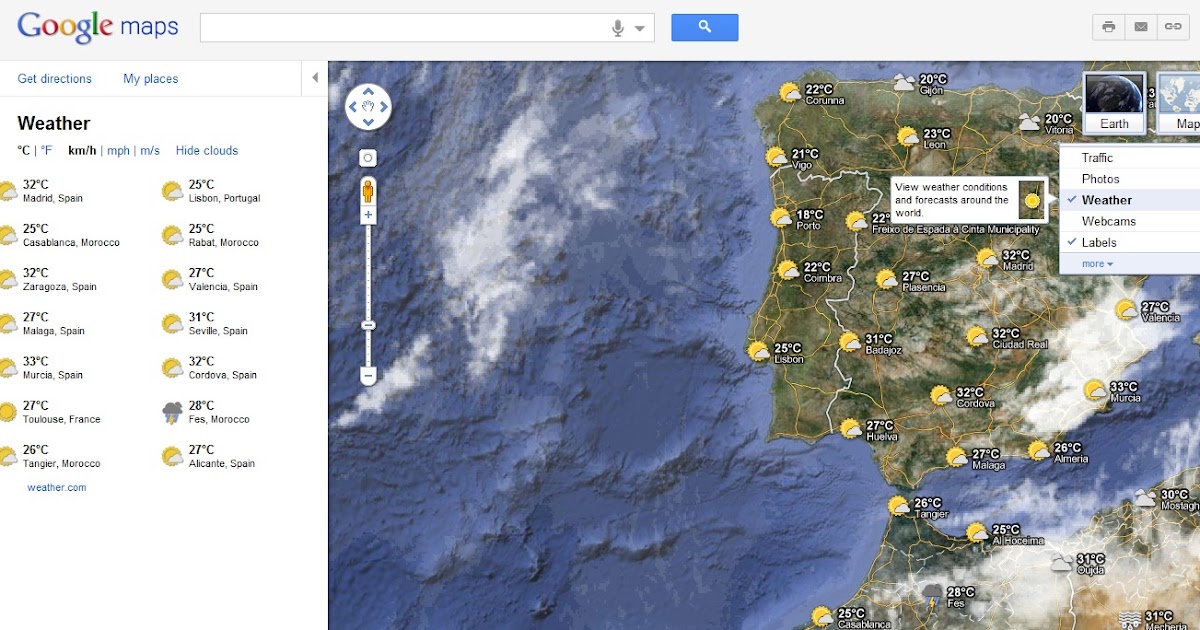Open the Get directions link
This screenshot has width=1200, height=630.
point(54,79)
